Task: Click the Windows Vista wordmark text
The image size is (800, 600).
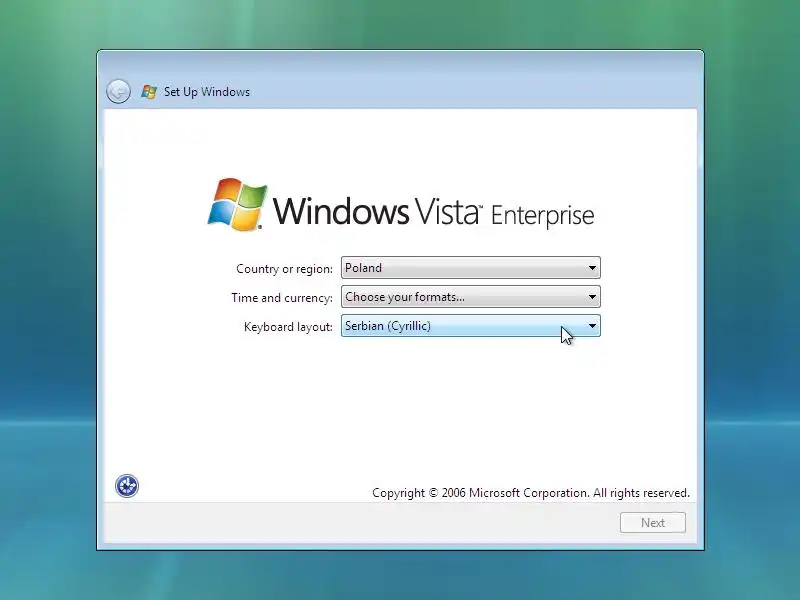Action: click(378, 211)
